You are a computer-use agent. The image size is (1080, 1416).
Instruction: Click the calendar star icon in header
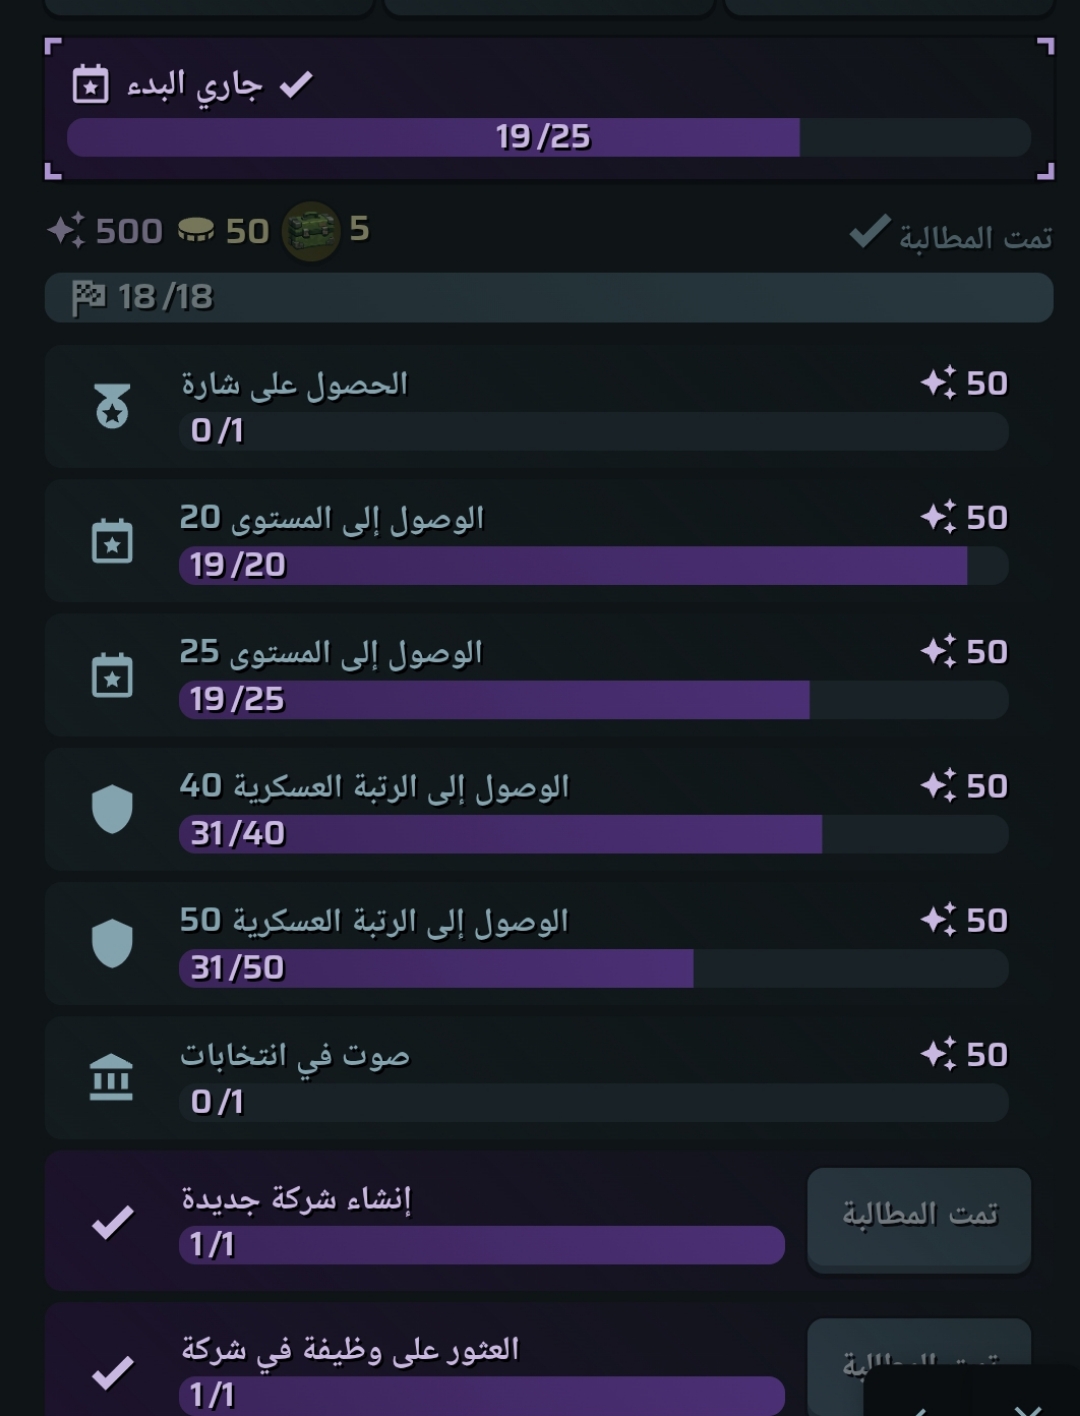(91, 85)
